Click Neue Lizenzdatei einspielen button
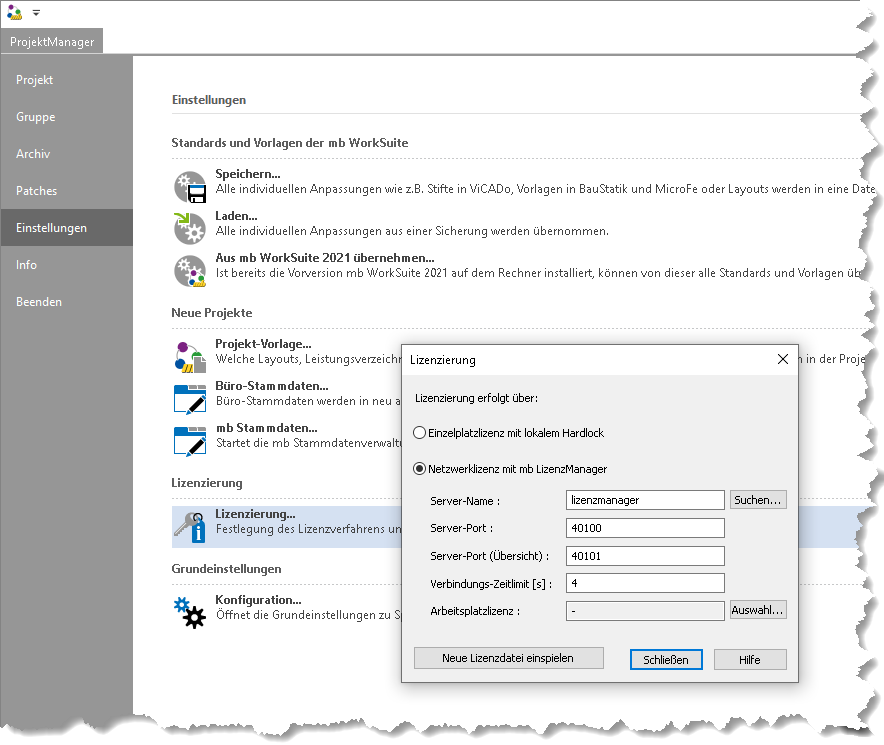884x745 pixels. [x=509, y=658]
